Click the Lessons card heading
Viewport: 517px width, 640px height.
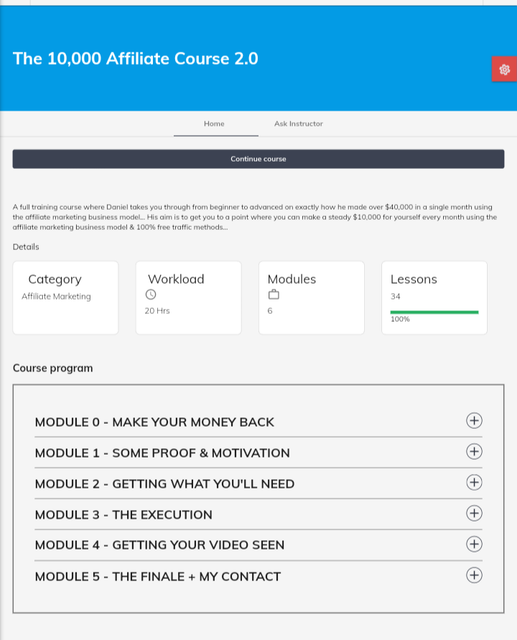click(414, 279)
